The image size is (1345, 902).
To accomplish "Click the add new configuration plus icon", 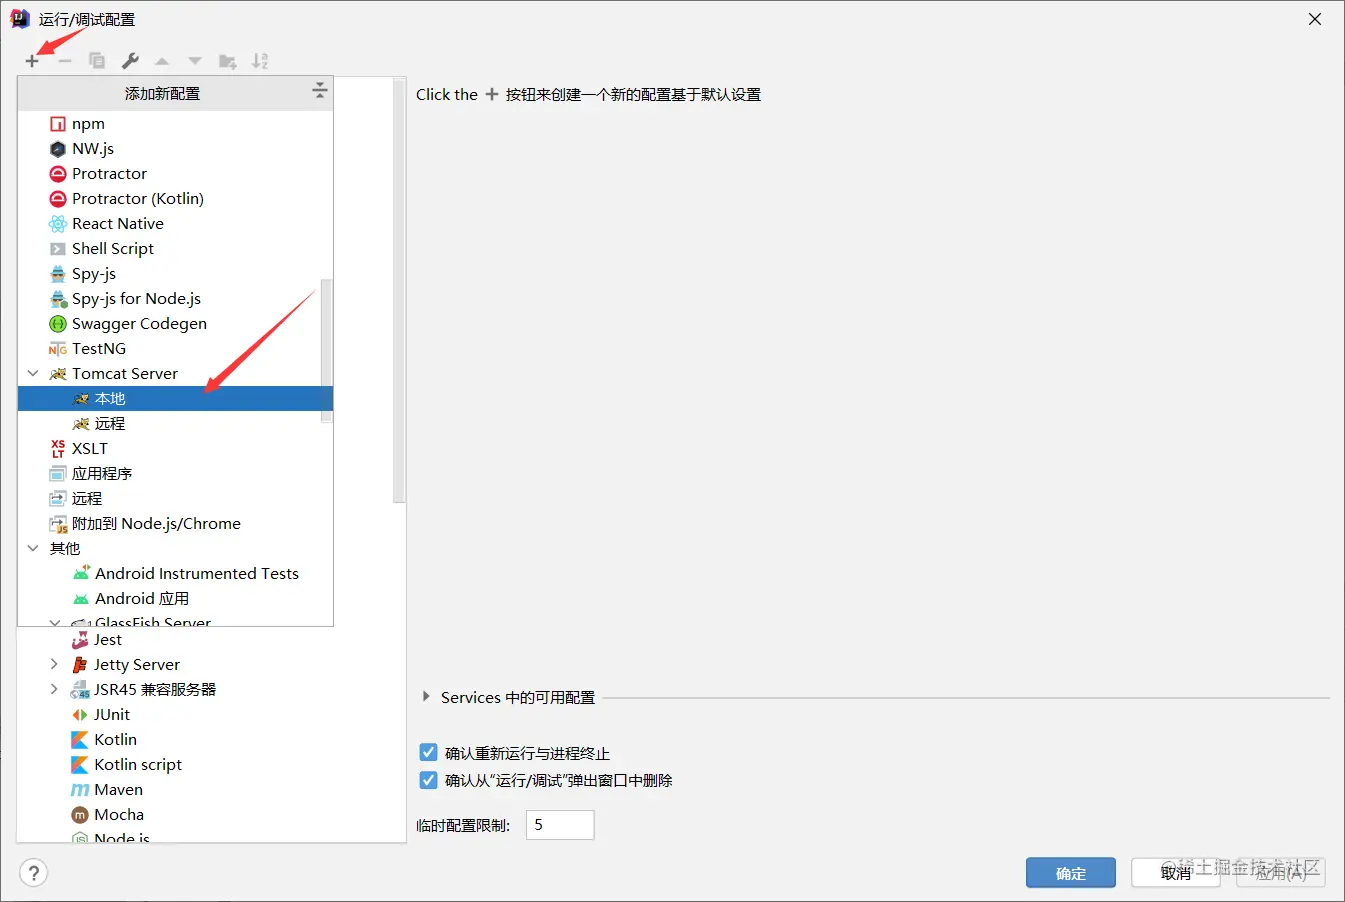I will click(32, 61).
